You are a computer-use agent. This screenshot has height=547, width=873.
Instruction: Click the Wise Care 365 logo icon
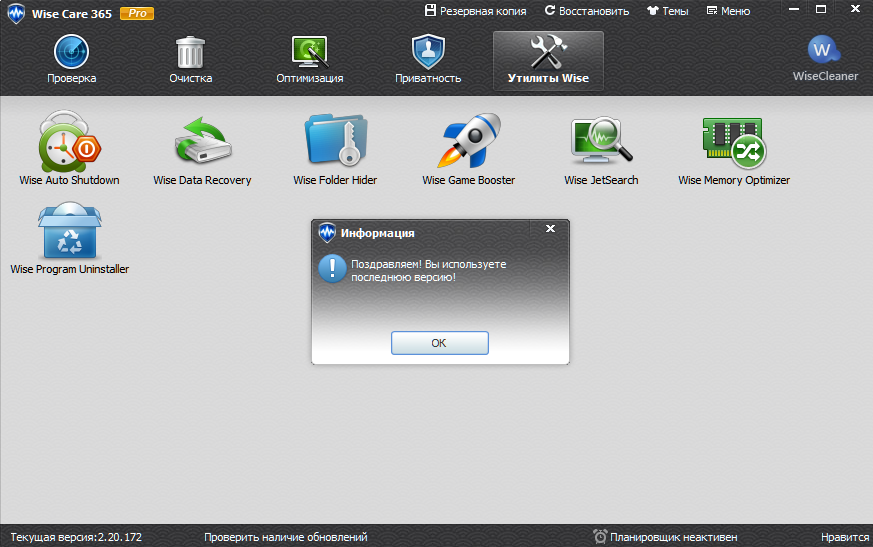tap(16, 13)
